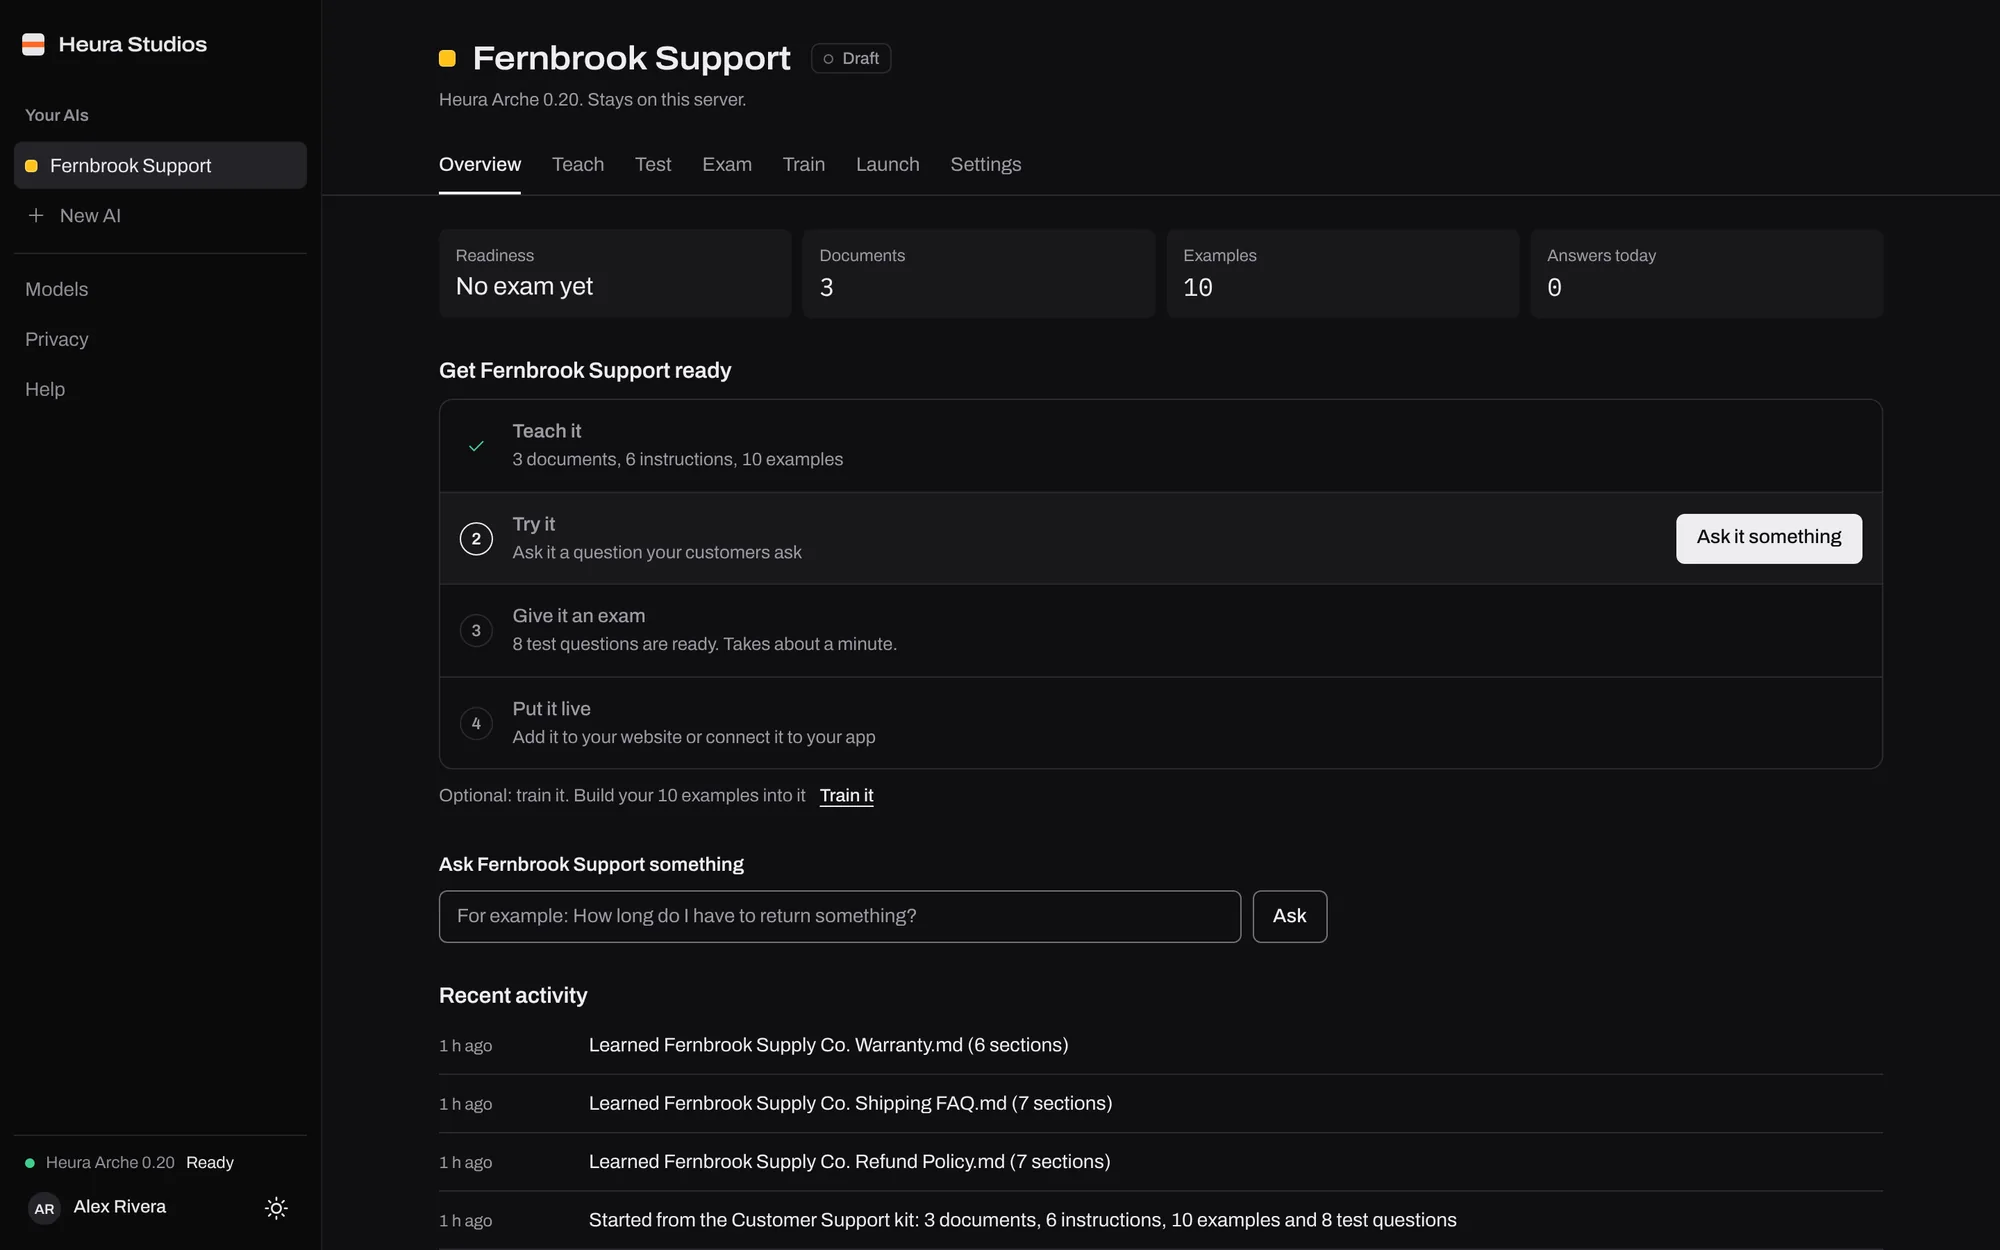Click the Put it live step title
This screenshot has width=2000, height=1250.
(x=552, y=709)
